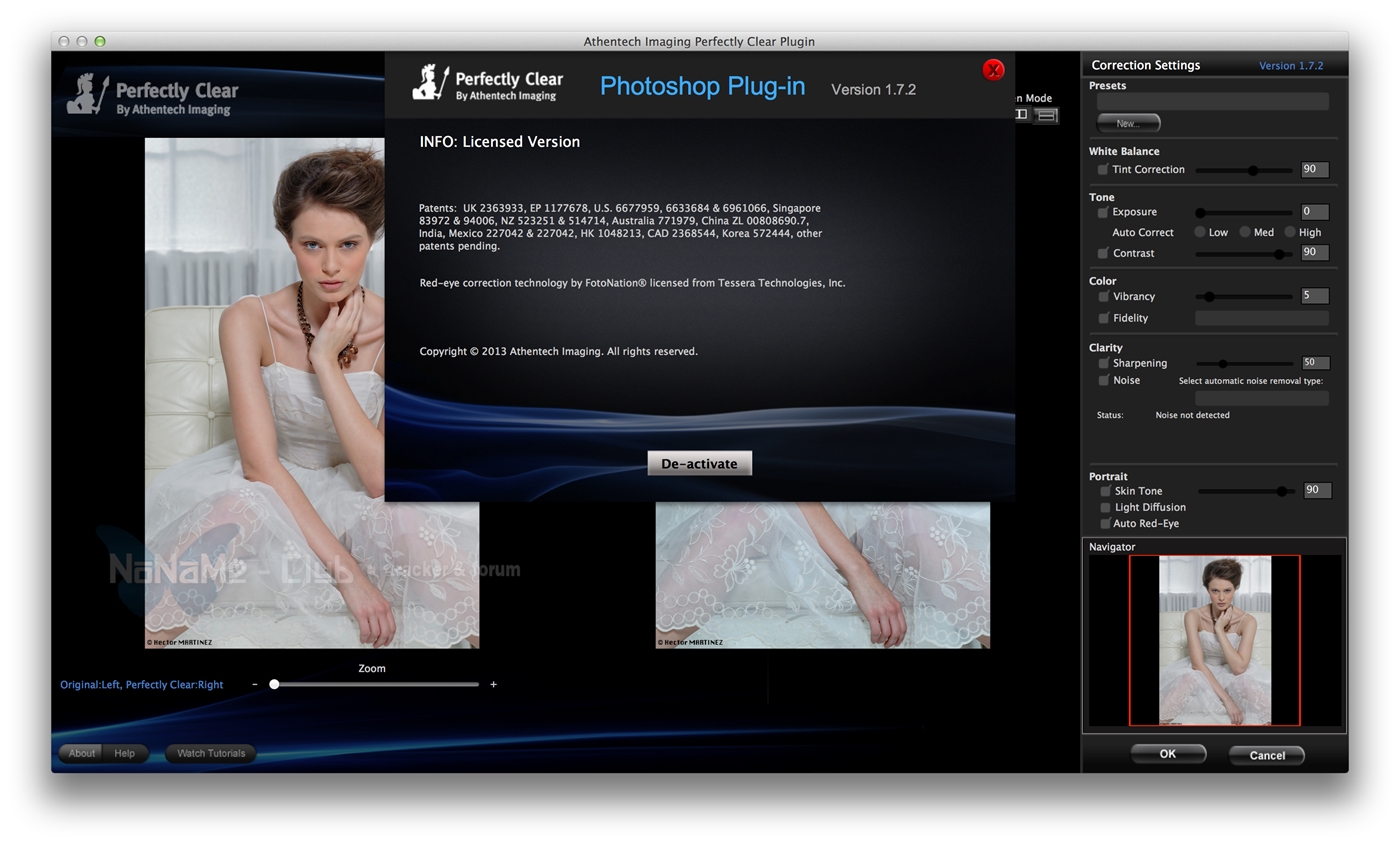The width and height of the screenshot is (1400, 844).
Task: Click the Version 1.7.2 text in settings header
Action: 1290,66
